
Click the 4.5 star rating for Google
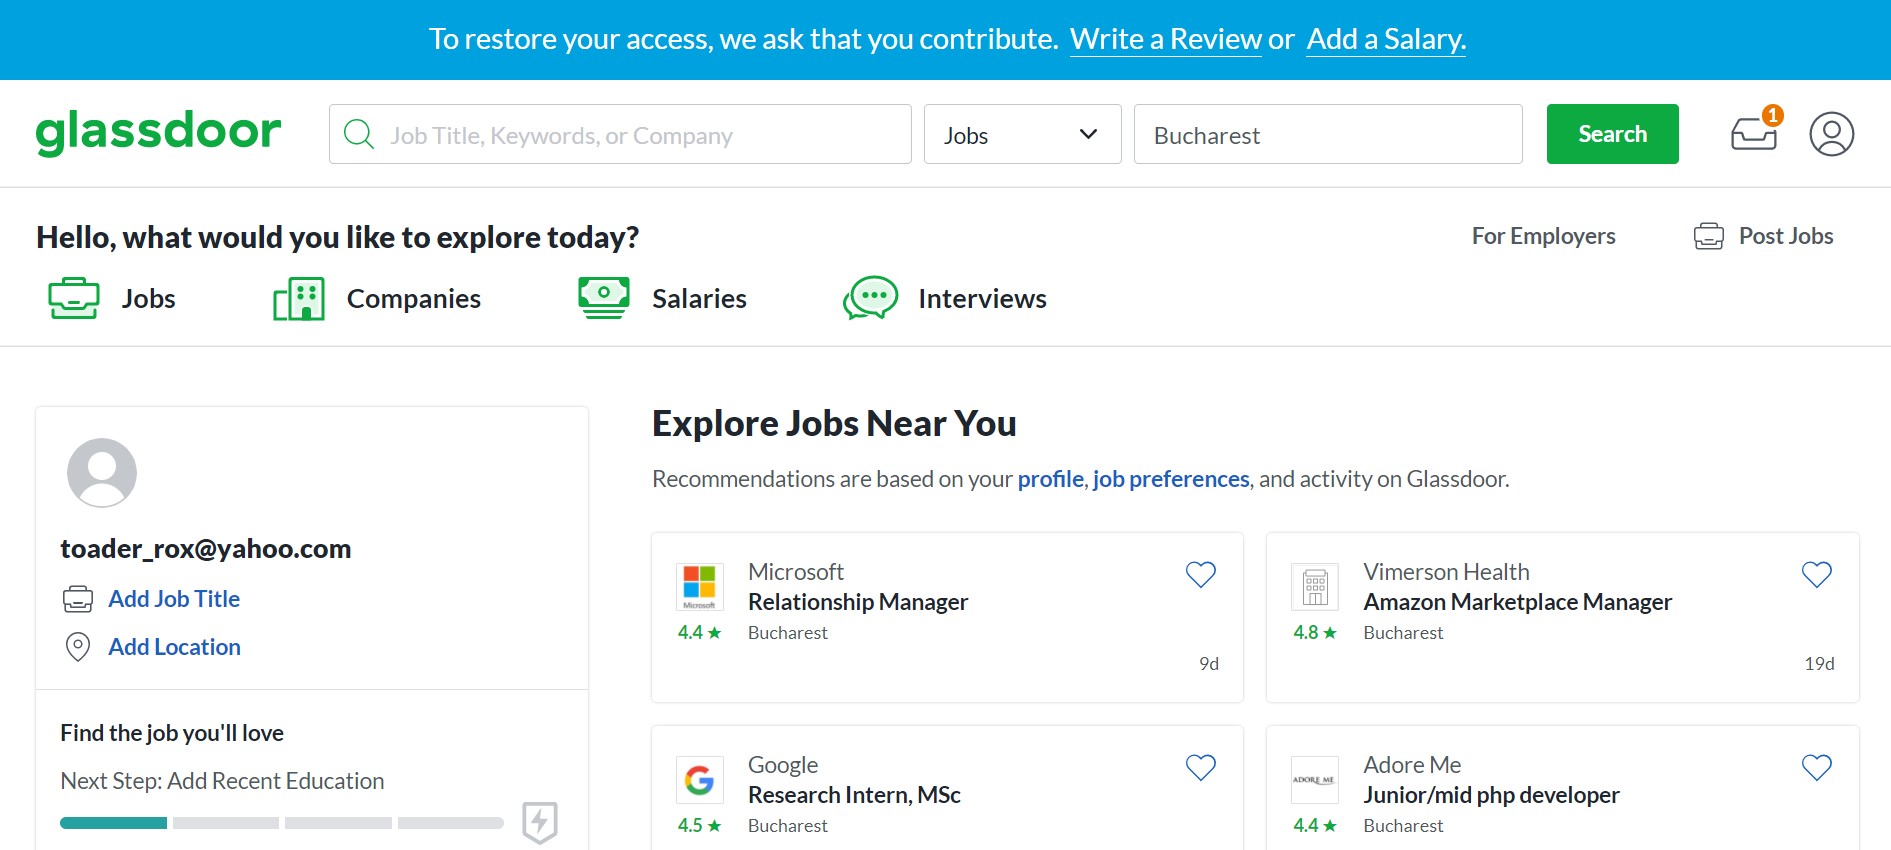click(x=699, y=826)
